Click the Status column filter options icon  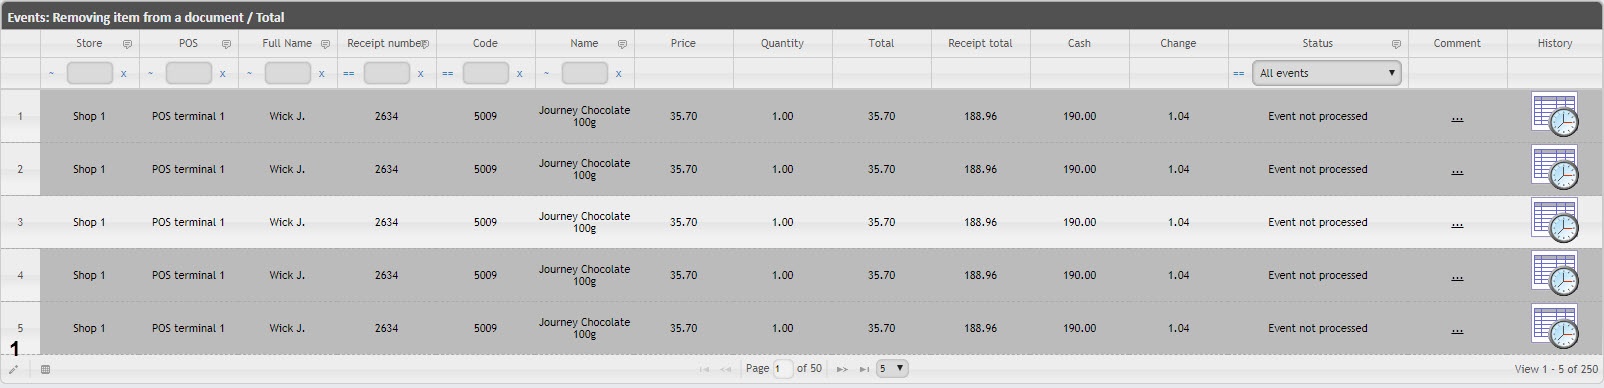[1396, 44]
